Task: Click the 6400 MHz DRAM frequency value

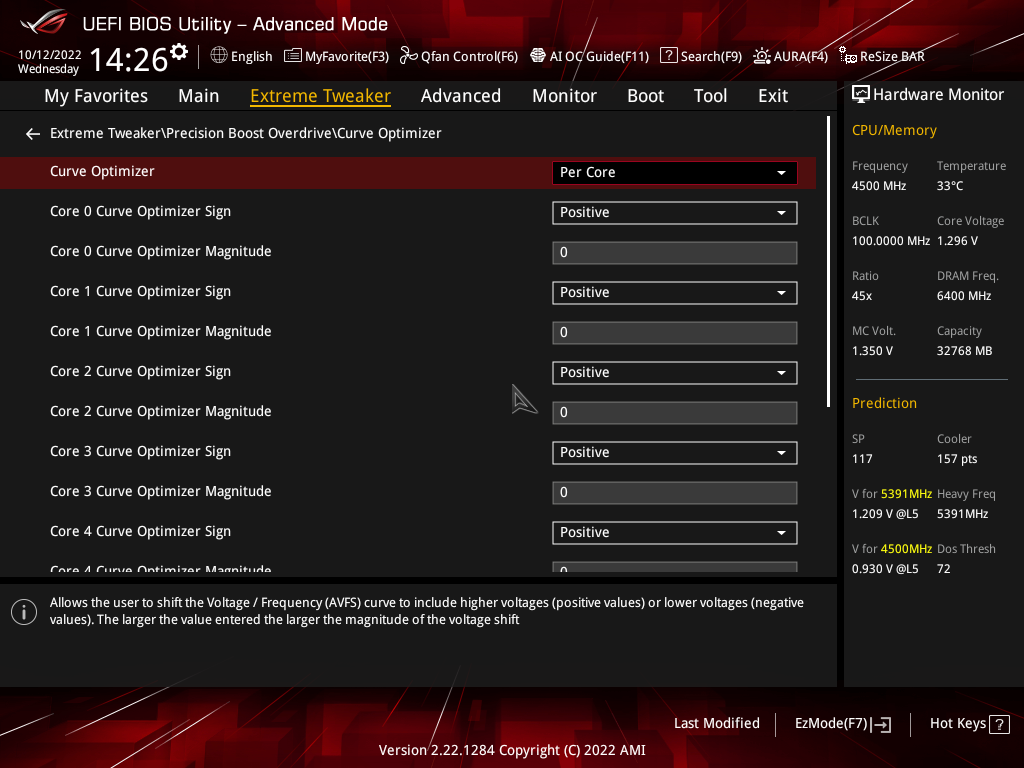Action: 964,296
